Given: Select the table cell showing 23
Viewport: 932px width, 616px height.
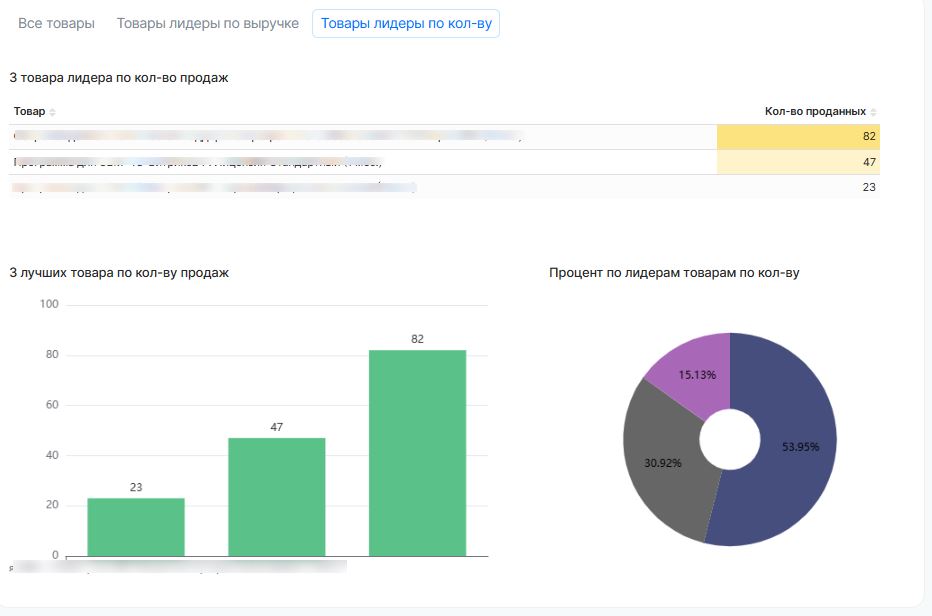Looking at the screenshot, I should 798,187.
